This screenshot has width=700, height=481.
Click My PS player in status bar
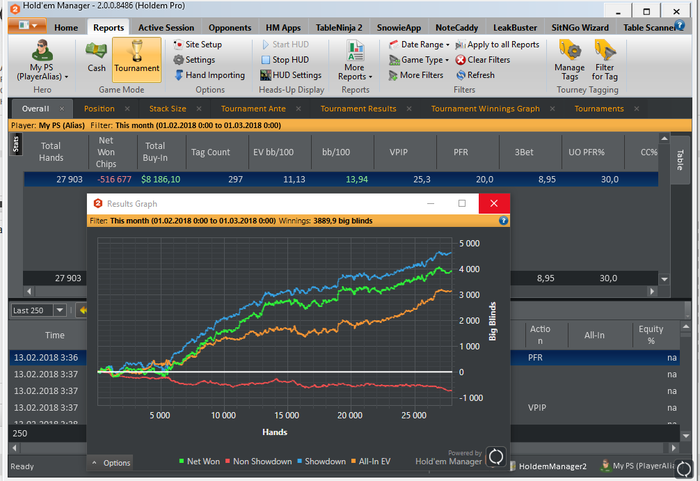(x=638, y=466)
